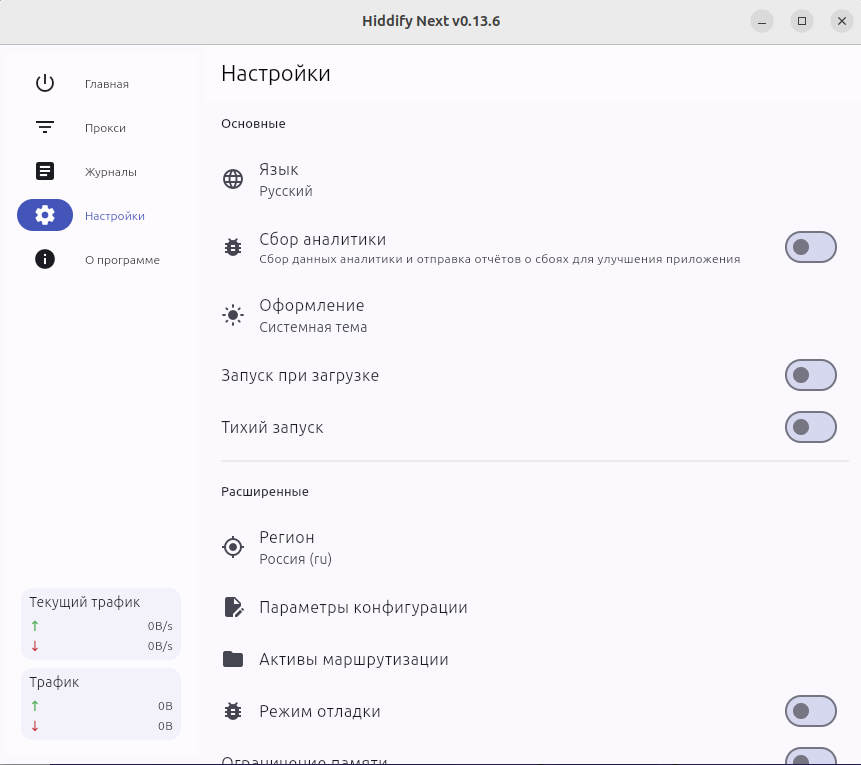Click the globe icon beside Язык
This screenshot has height=765, width=861.
pyautogui.click(x=233, y=179)
